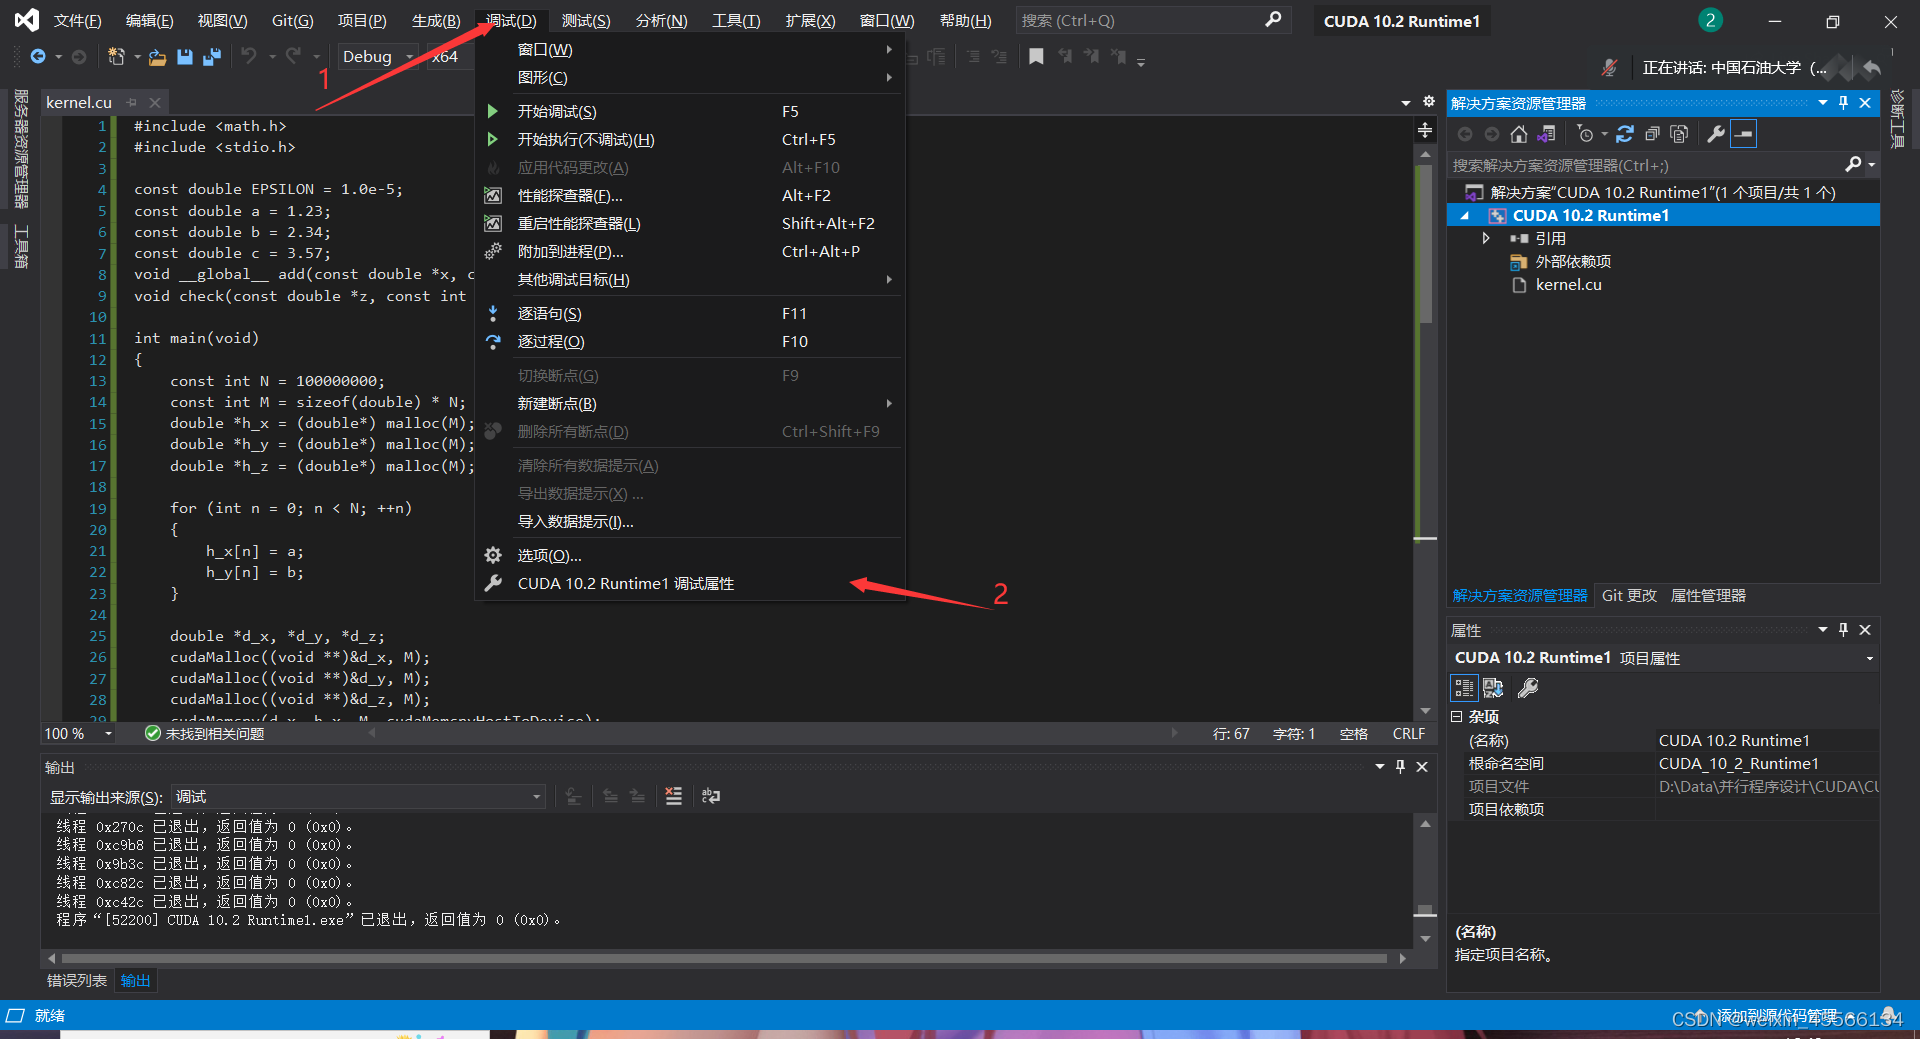Image resolution: width=1920 pixels, height=1039 pixels.
Task: Click the home icon in Solution Explorer
Action: (x=1519, y=134)
